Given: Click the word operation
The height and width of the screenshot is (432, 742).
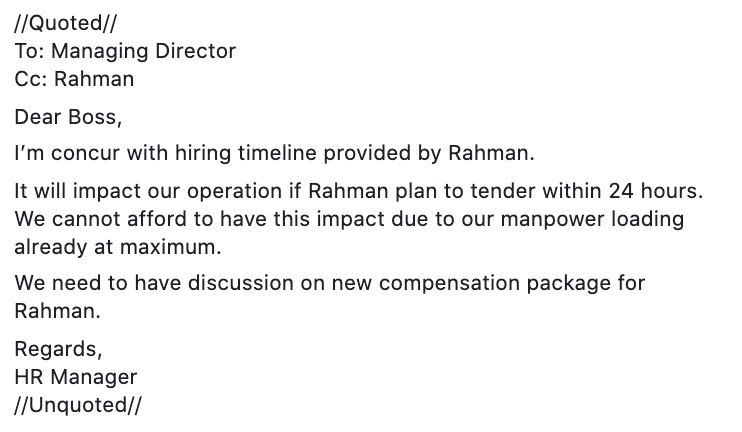Looking at the screenshot, I should [x=234, y=192].
